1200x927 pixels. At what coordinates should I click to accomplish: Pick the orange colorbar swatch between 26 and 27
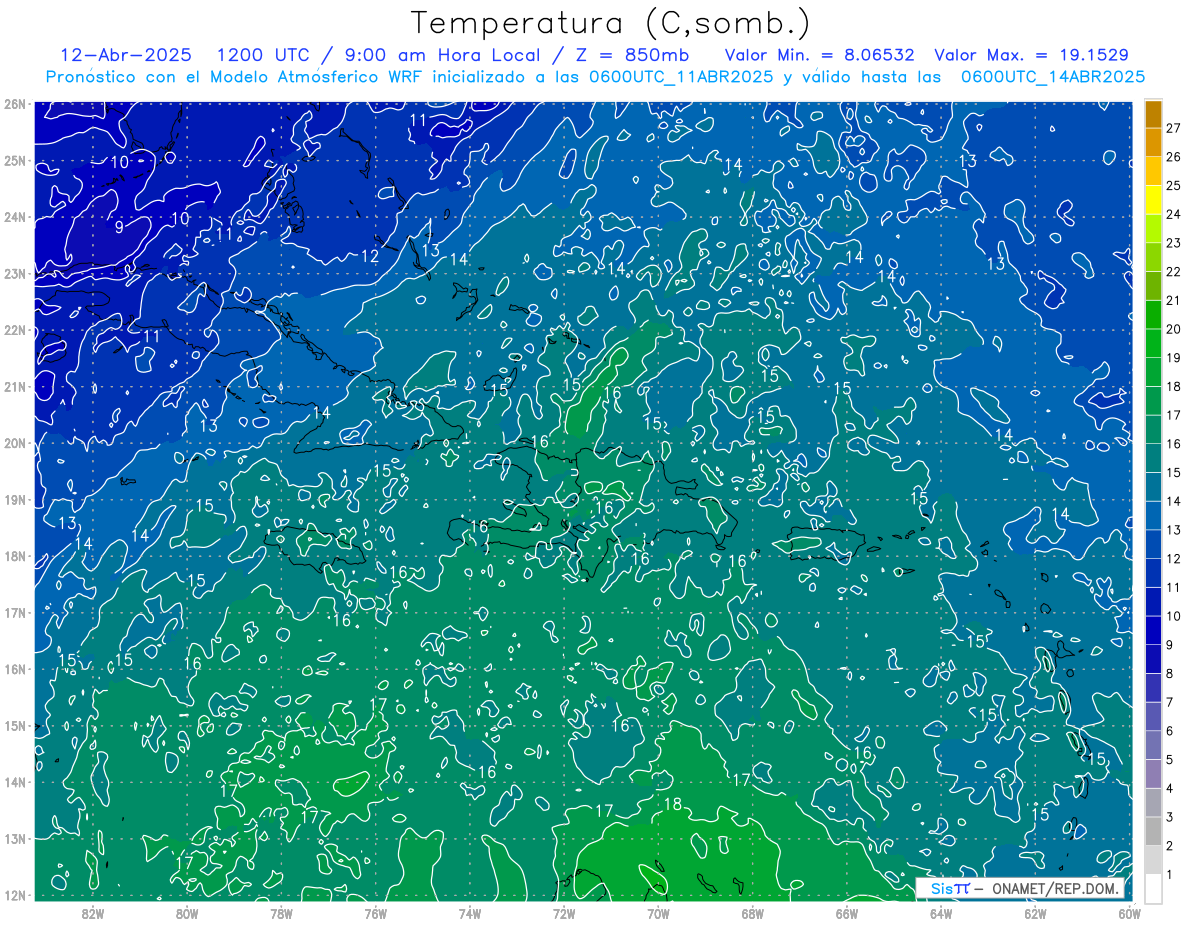(x=1153, y=143)
